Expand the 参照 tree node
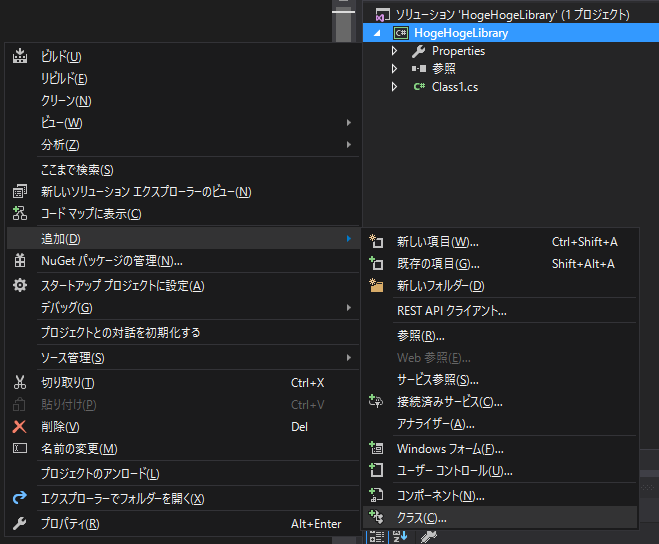Viewport: 659px width, 544px height. tap(394, 69)
